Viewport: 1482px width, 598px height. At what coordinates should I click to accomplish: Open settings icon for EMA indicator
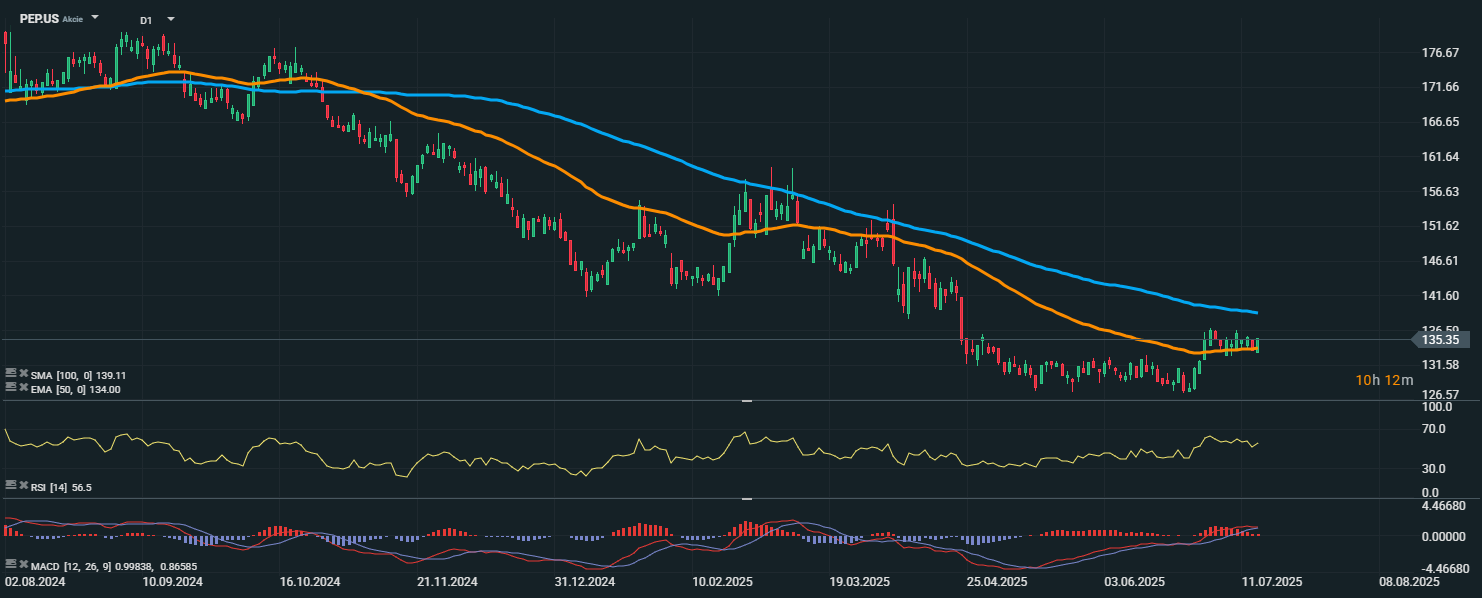click(x=11, y=387)
